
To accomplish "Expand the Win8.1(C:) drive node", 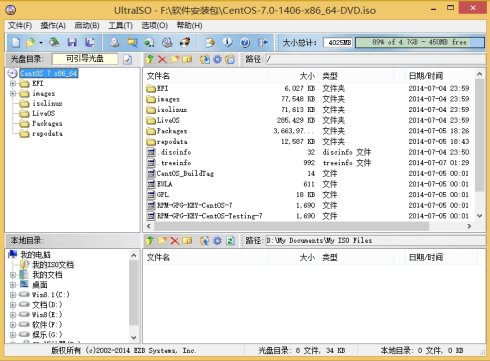I will tap(13, 295).
